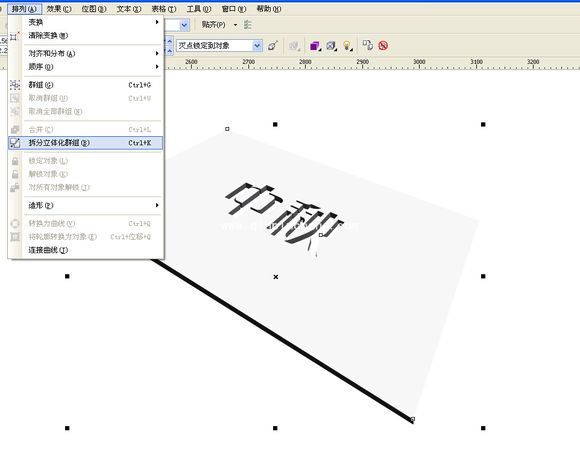Choose 群组 (Group) Ctrl+G entry
580x452 pixels.
pyautogui.click(x=85, y=85)
